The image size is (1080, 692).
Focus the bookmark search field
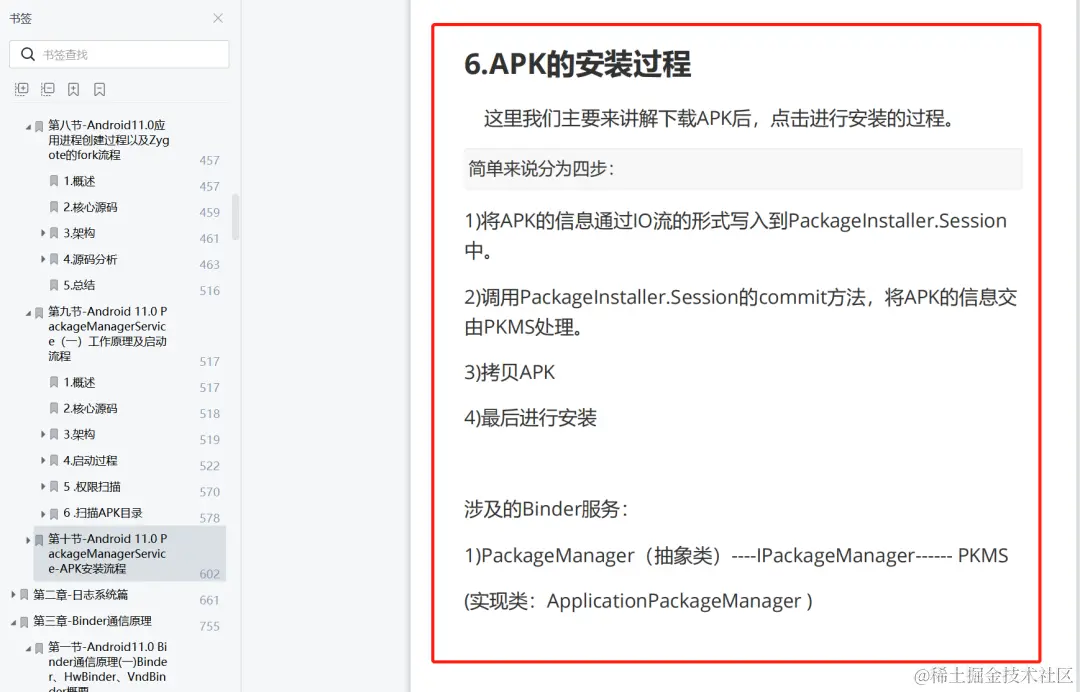119,54
